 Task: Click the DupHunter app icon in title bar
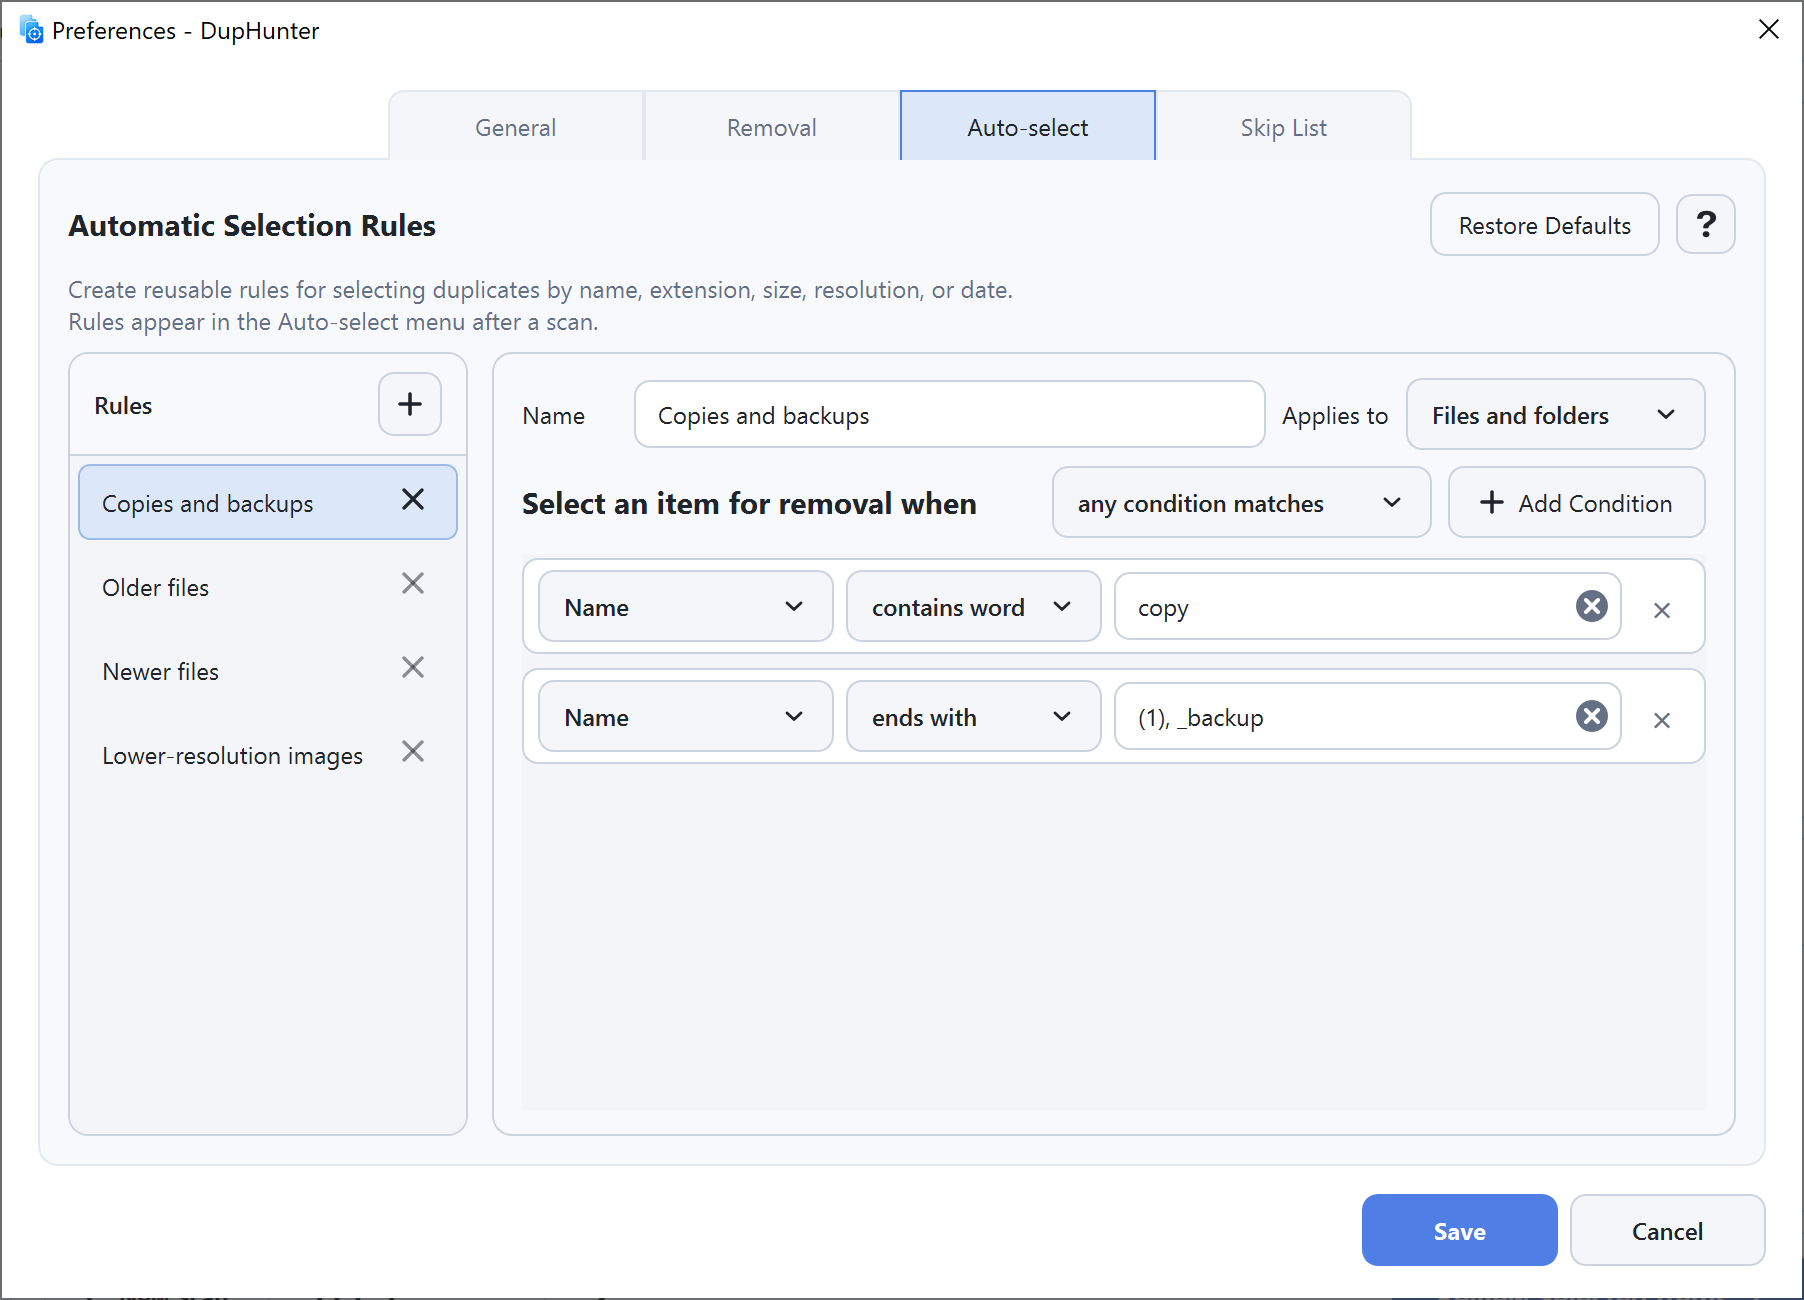[32, 30]
